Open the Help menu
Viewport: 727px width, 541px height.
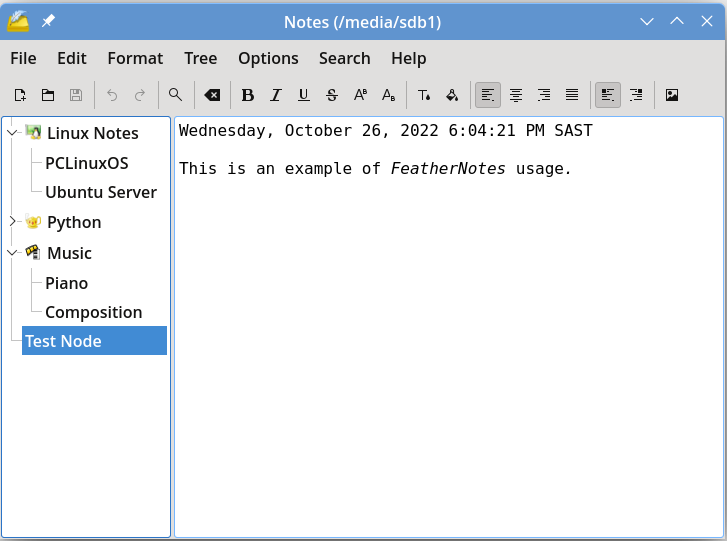(x=408, y=58)
